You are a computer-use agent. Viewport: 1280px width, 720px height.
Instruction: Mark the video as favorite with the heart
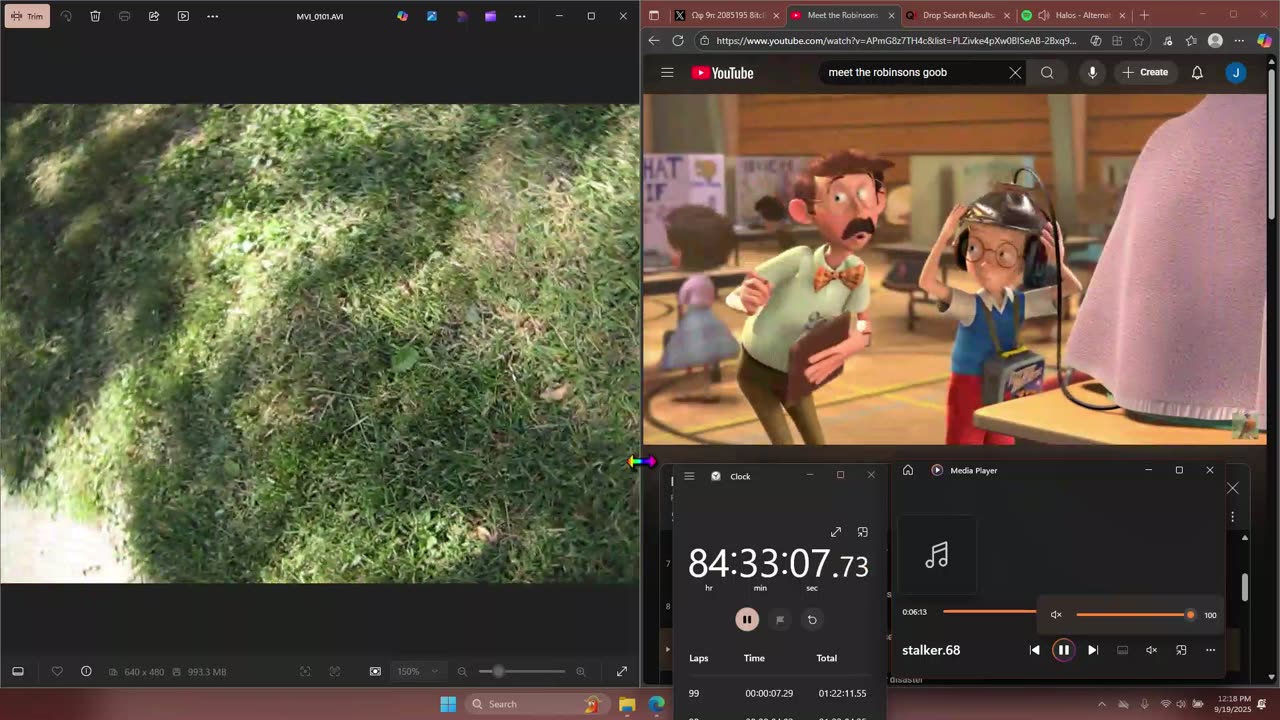[x=57, y=671]
